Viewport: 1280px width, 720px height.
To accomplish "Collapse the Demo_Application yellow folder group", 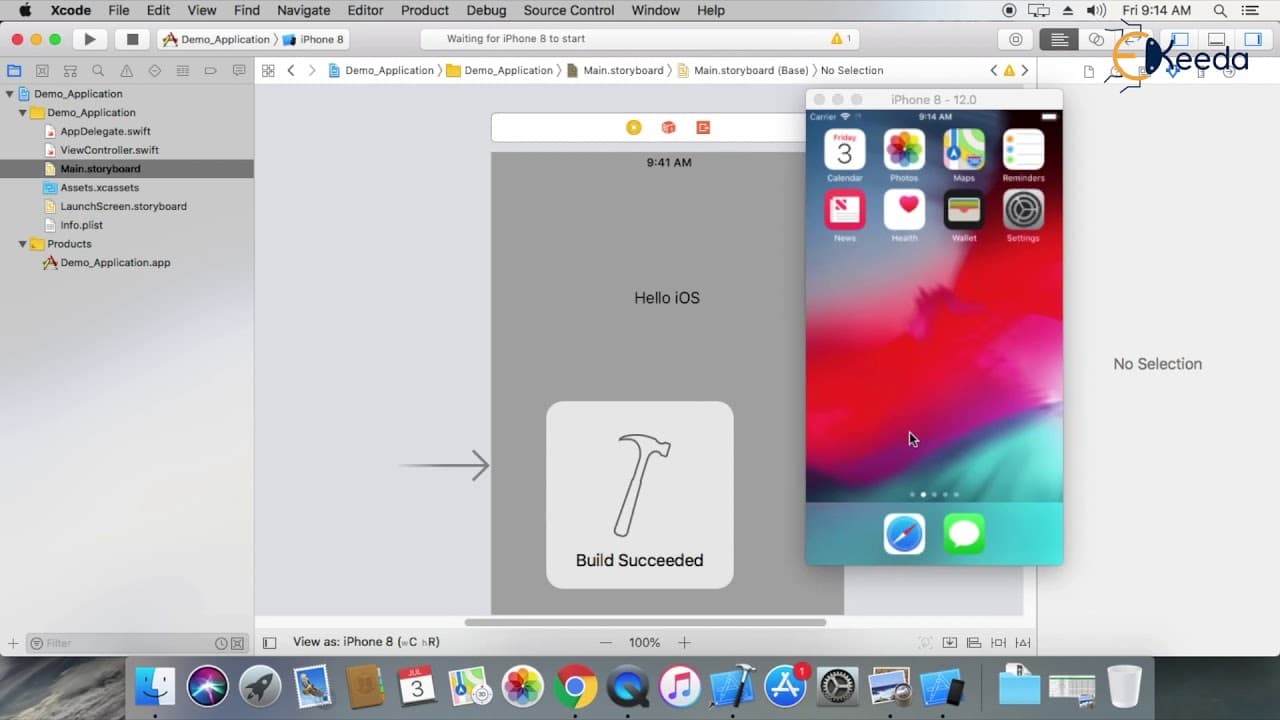I will pyautogui.click(x=23, y=113).
